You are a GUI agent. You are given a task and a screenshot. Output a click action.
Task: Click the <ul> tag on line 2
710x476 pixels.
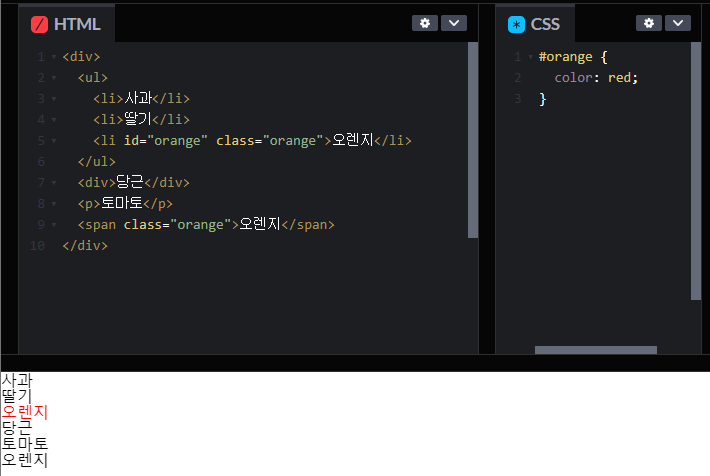93,77
